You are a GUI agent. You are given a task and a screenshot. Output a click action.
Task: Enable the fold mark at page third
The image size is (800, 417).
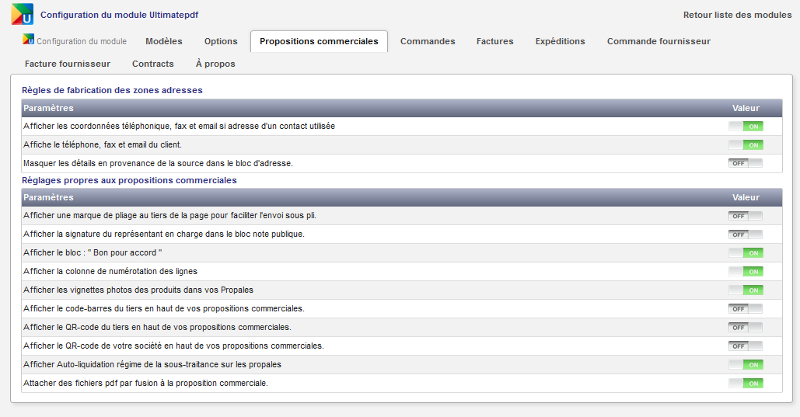[745, 216]
